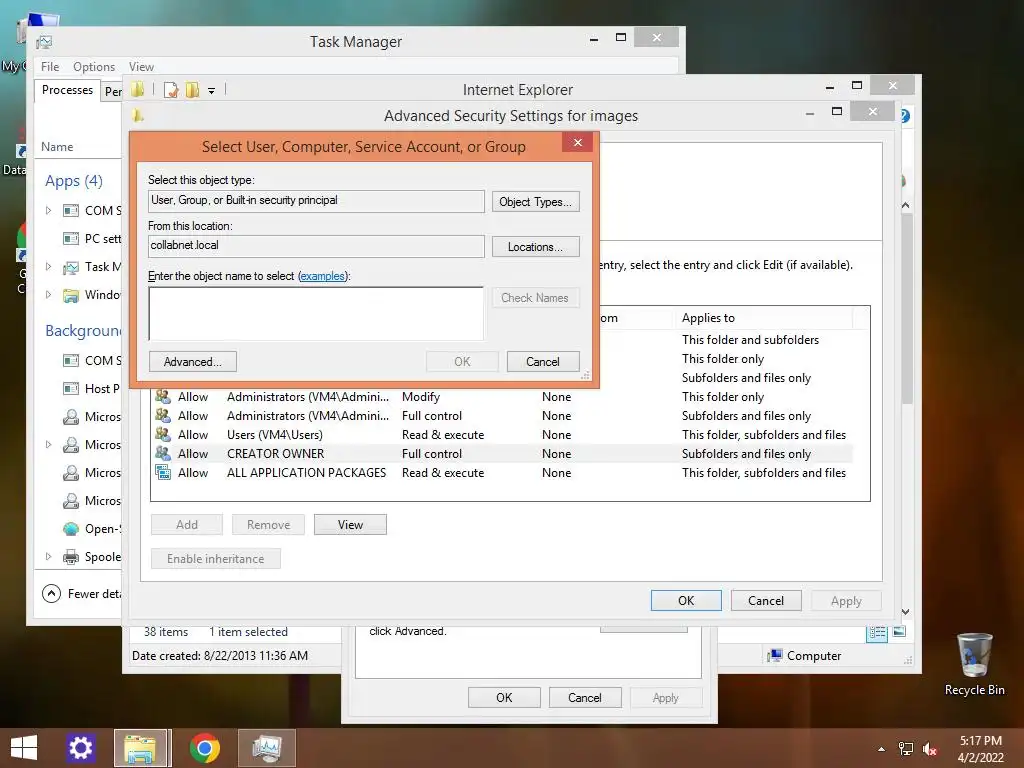Click the PC sett app icon
The image size is (1024, 768).
point(71,238)
